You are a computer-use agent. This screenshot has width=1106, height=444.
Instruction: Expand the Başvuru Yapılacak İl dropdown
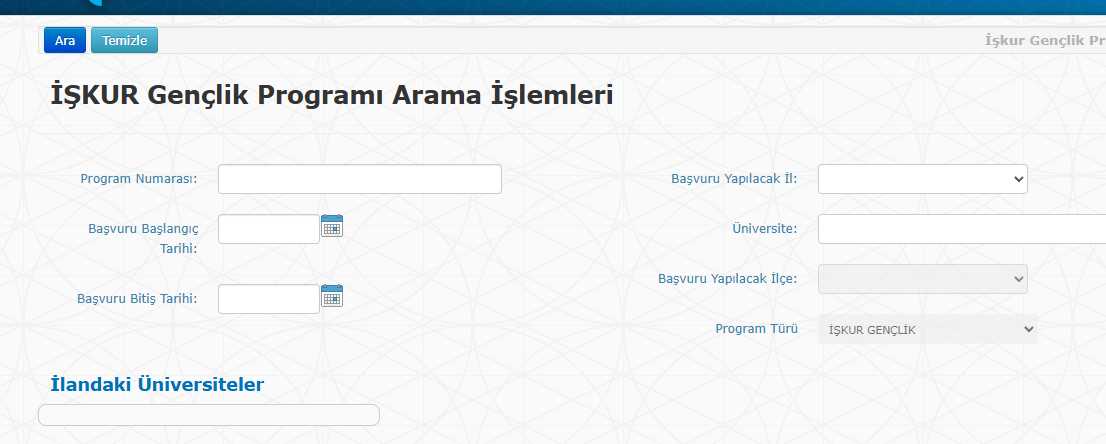(922, 179)
